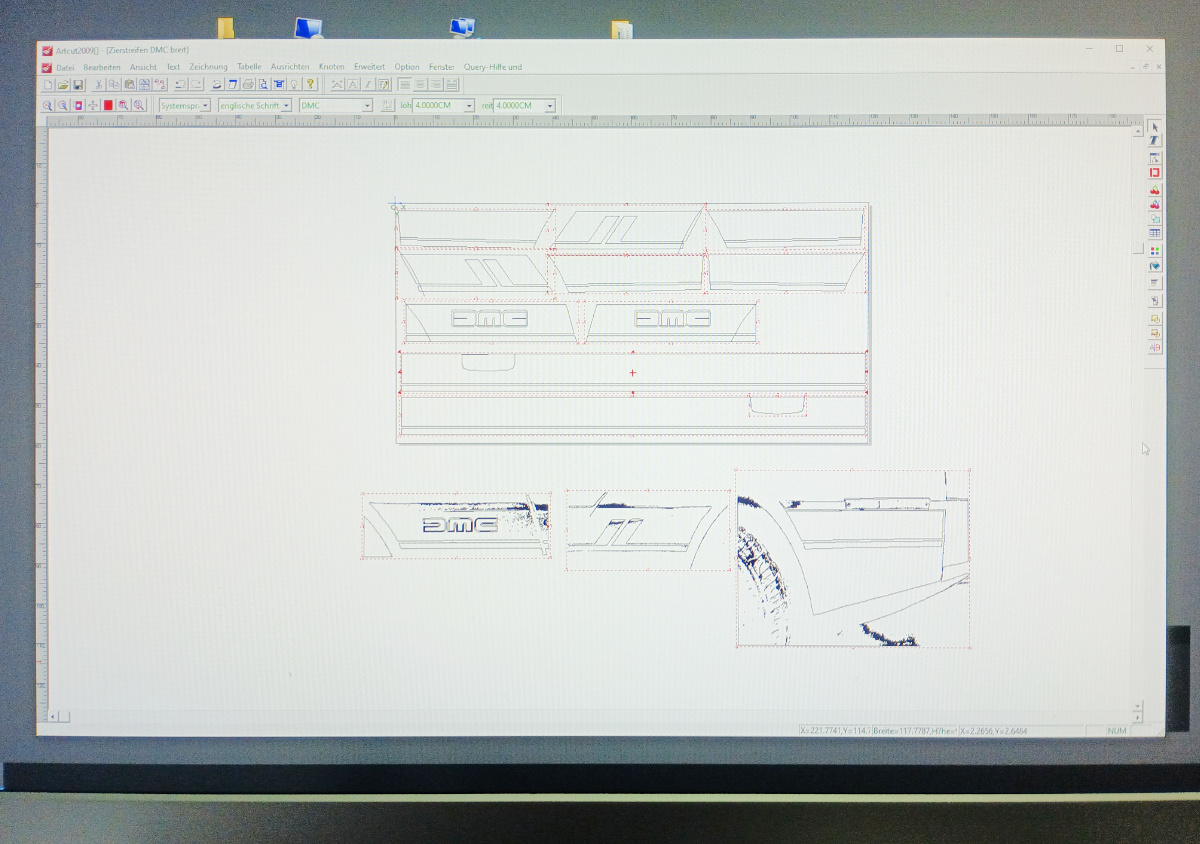Cut the selection with the scissors icon
1200x844 pixels.
(x=99, y=85)
